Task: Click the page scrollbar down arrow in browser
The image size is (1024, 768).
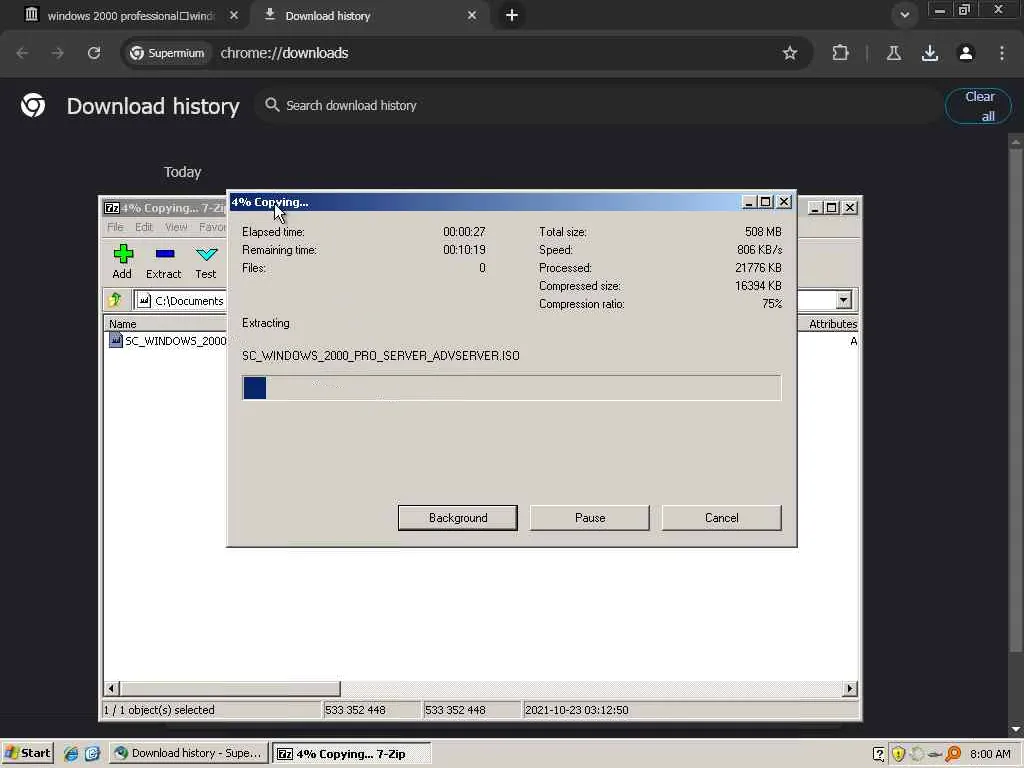Action: [x=1016, y=729]
